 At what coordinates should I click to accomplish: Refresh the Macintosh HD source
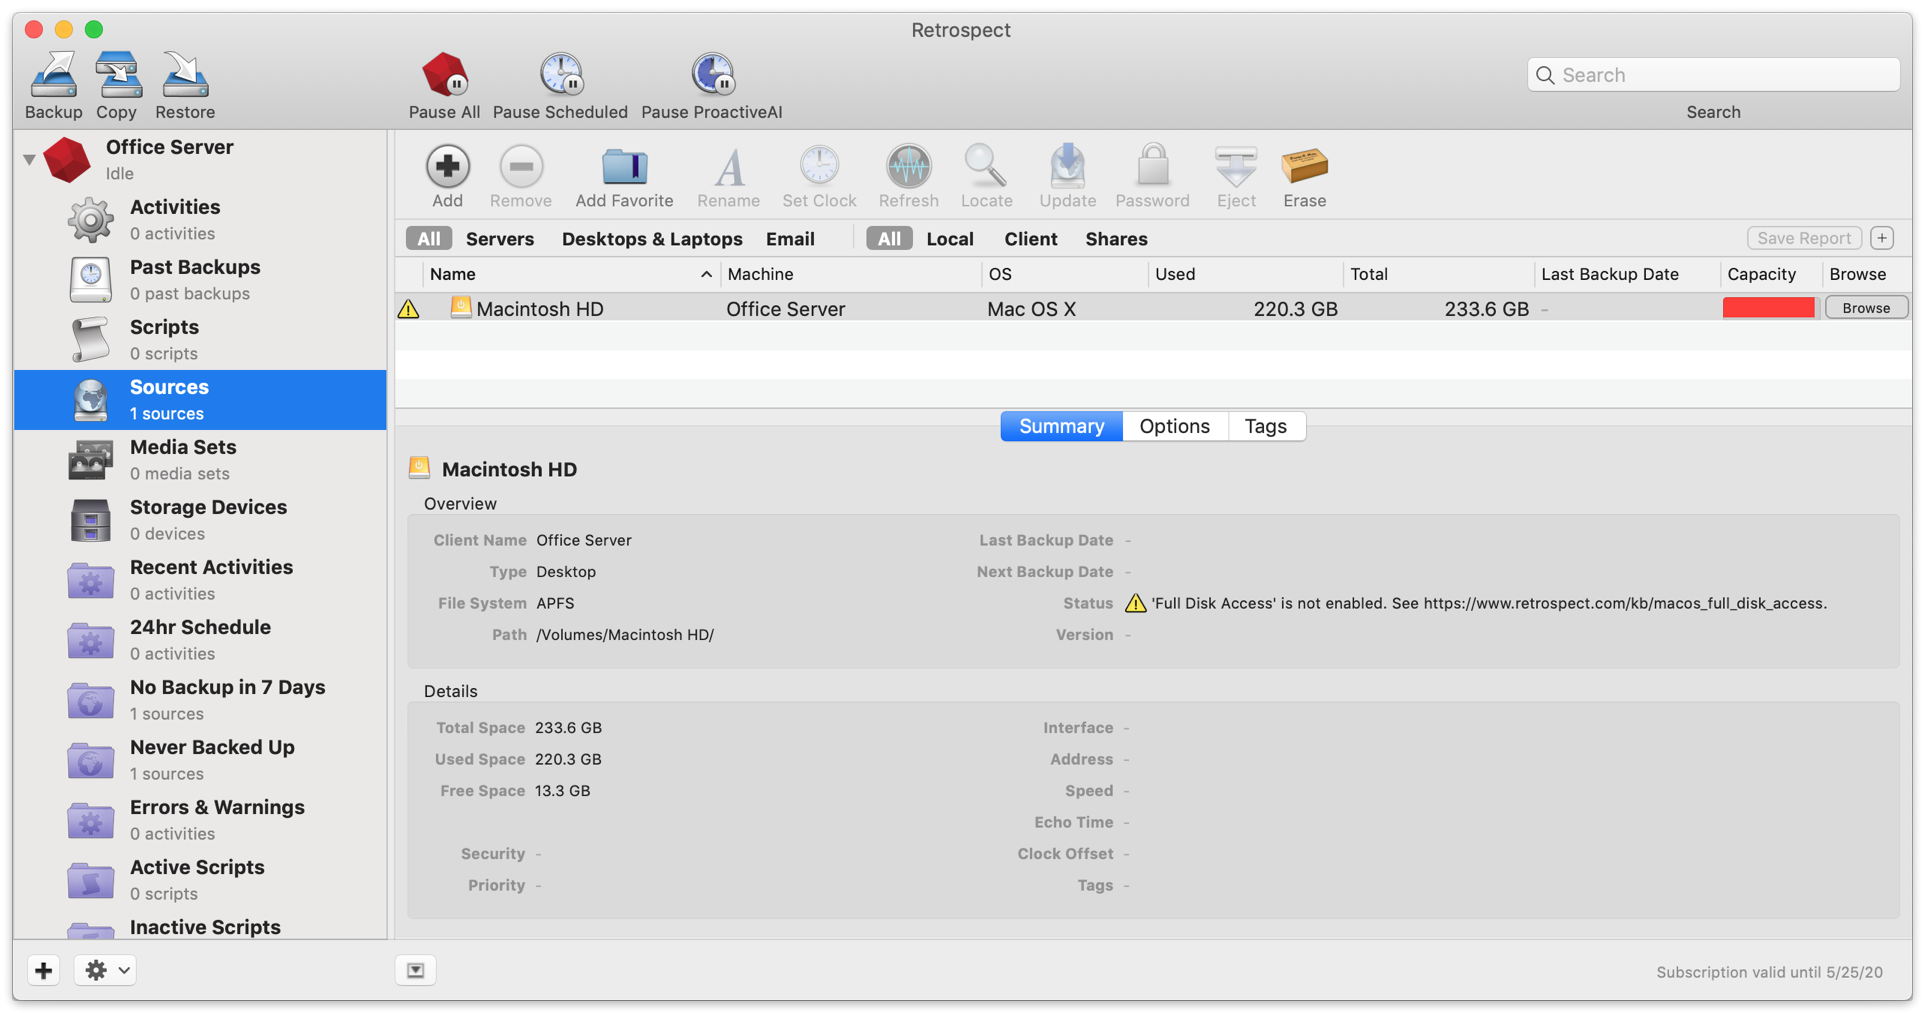[908, 175]
